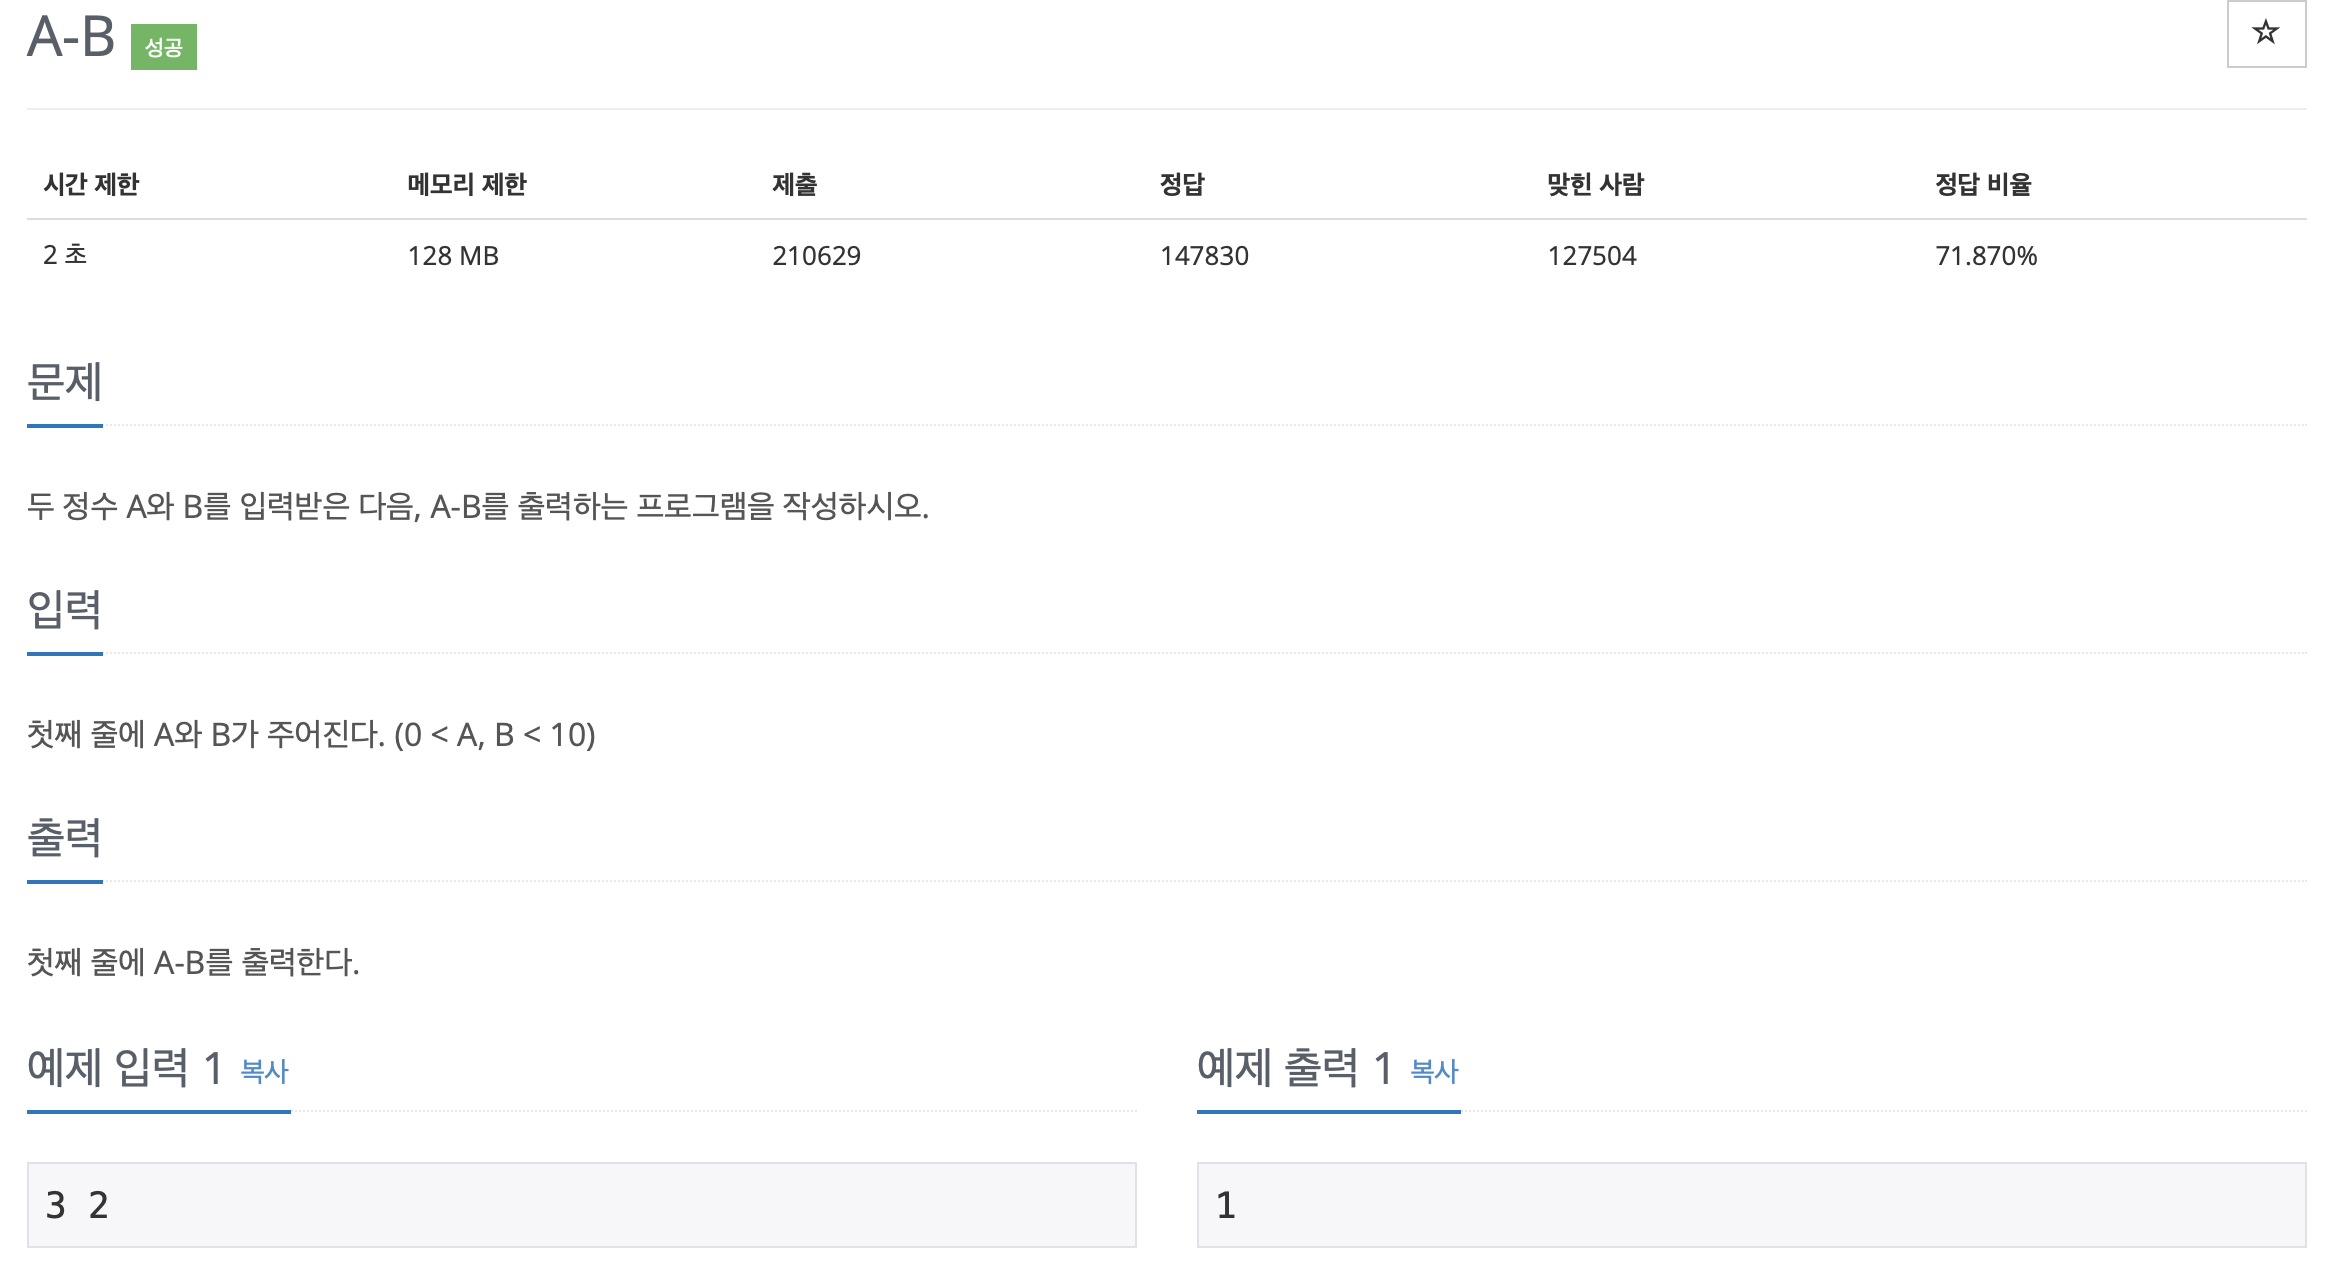Click the solver count 127504
The image size is (2336, 1278).
(1592, 256)
